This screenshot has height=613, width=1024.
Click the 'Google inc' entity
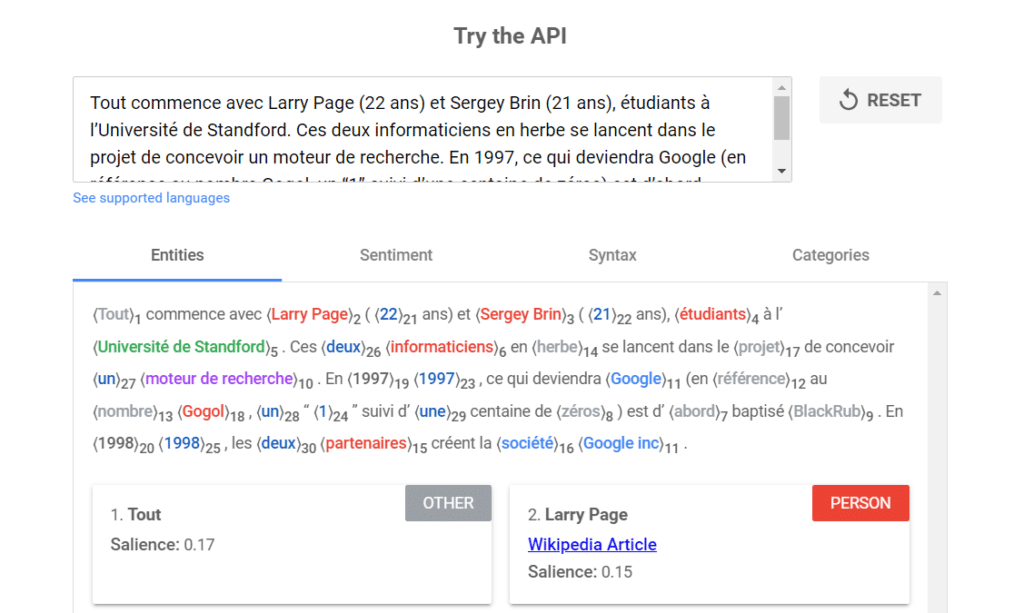(x=621, y=443)
